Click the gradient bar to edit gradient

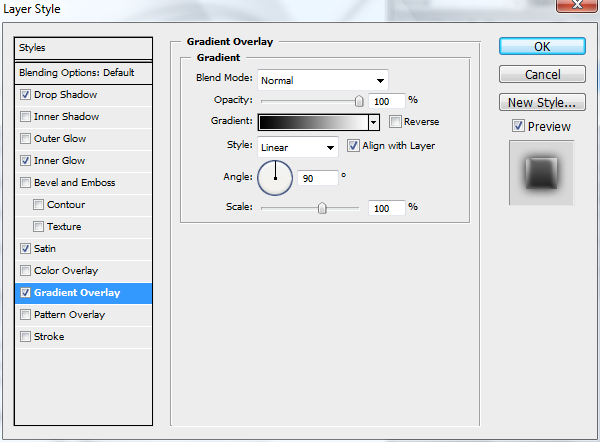pos(313,123)
